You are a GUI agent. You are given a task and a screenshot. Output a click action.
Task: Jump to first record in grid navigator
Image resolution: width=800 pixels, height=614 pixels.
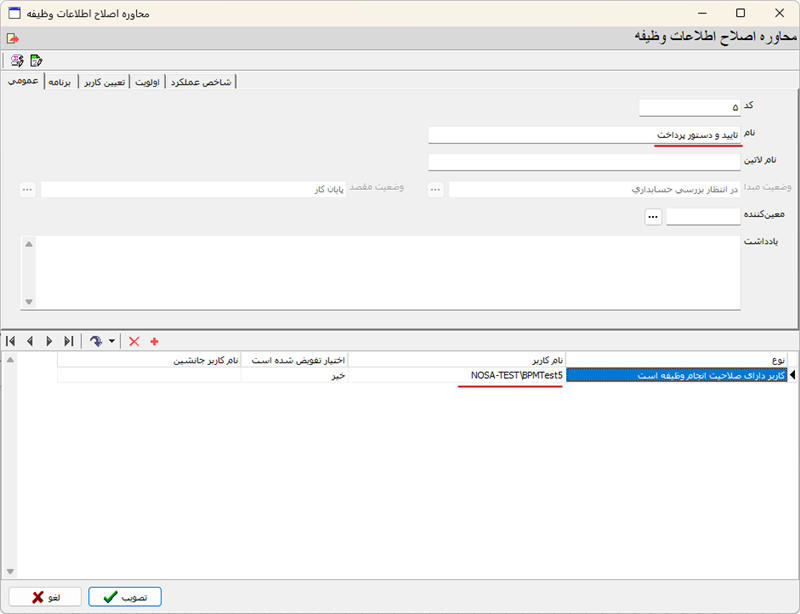(x=11, y=341)
